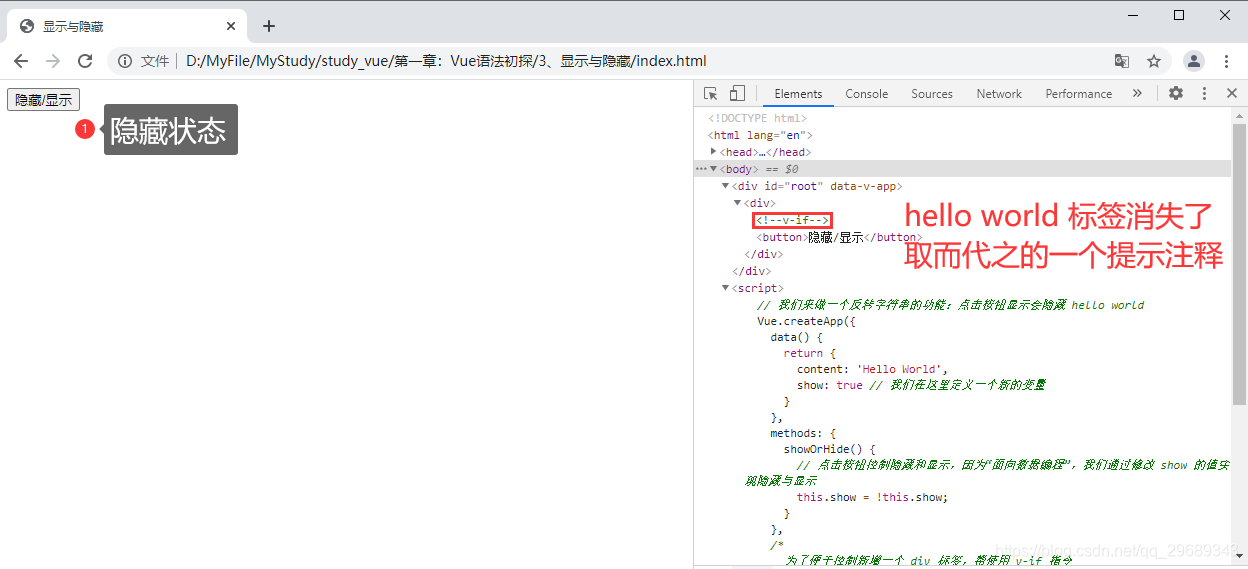The height and width of the screenshot is (569, 1248).
Task: Click the DevTools vertical scrollbar
Action: coord(1239,264)
